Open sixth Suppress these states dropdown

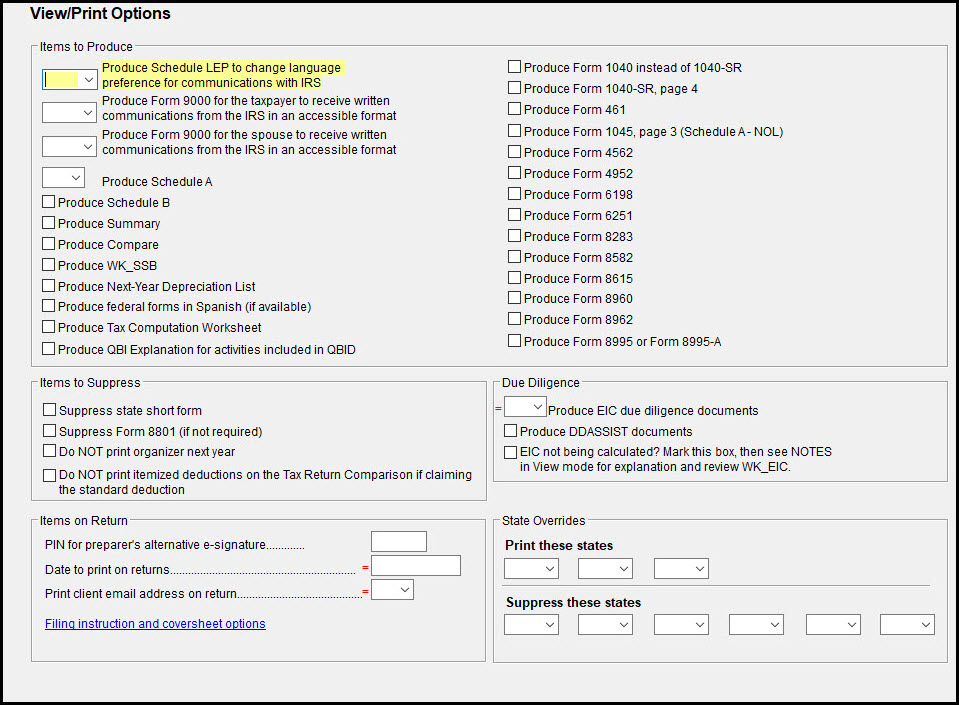pos(908,625)
